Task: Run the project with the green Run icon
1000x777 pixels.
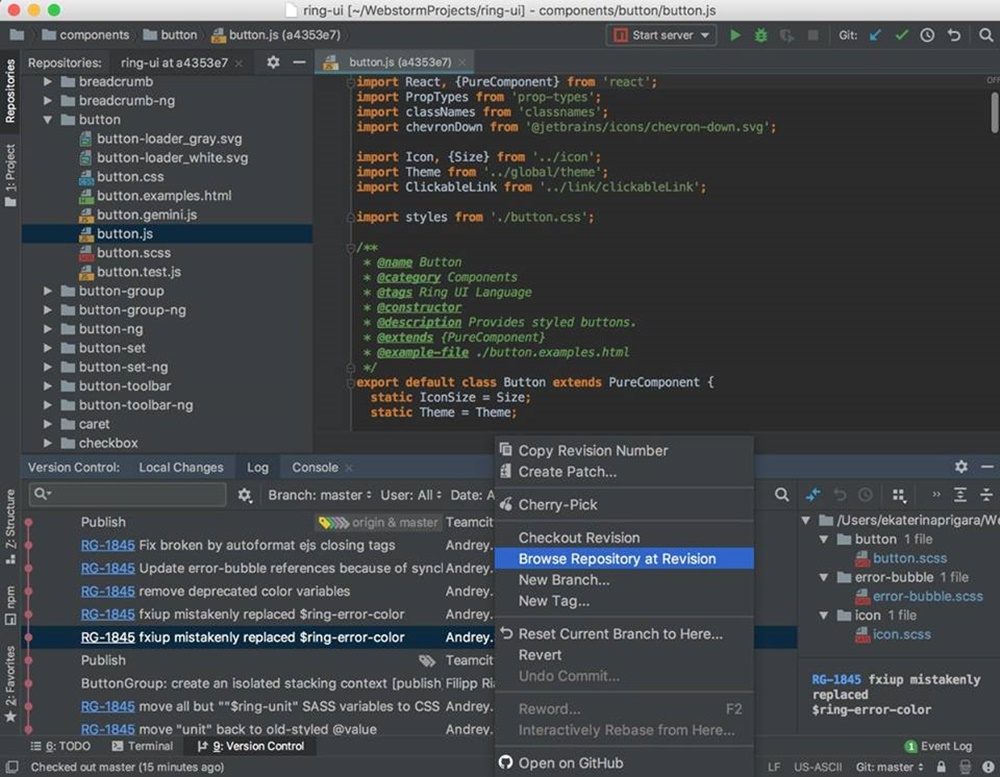Action: [x=735, y=34]
